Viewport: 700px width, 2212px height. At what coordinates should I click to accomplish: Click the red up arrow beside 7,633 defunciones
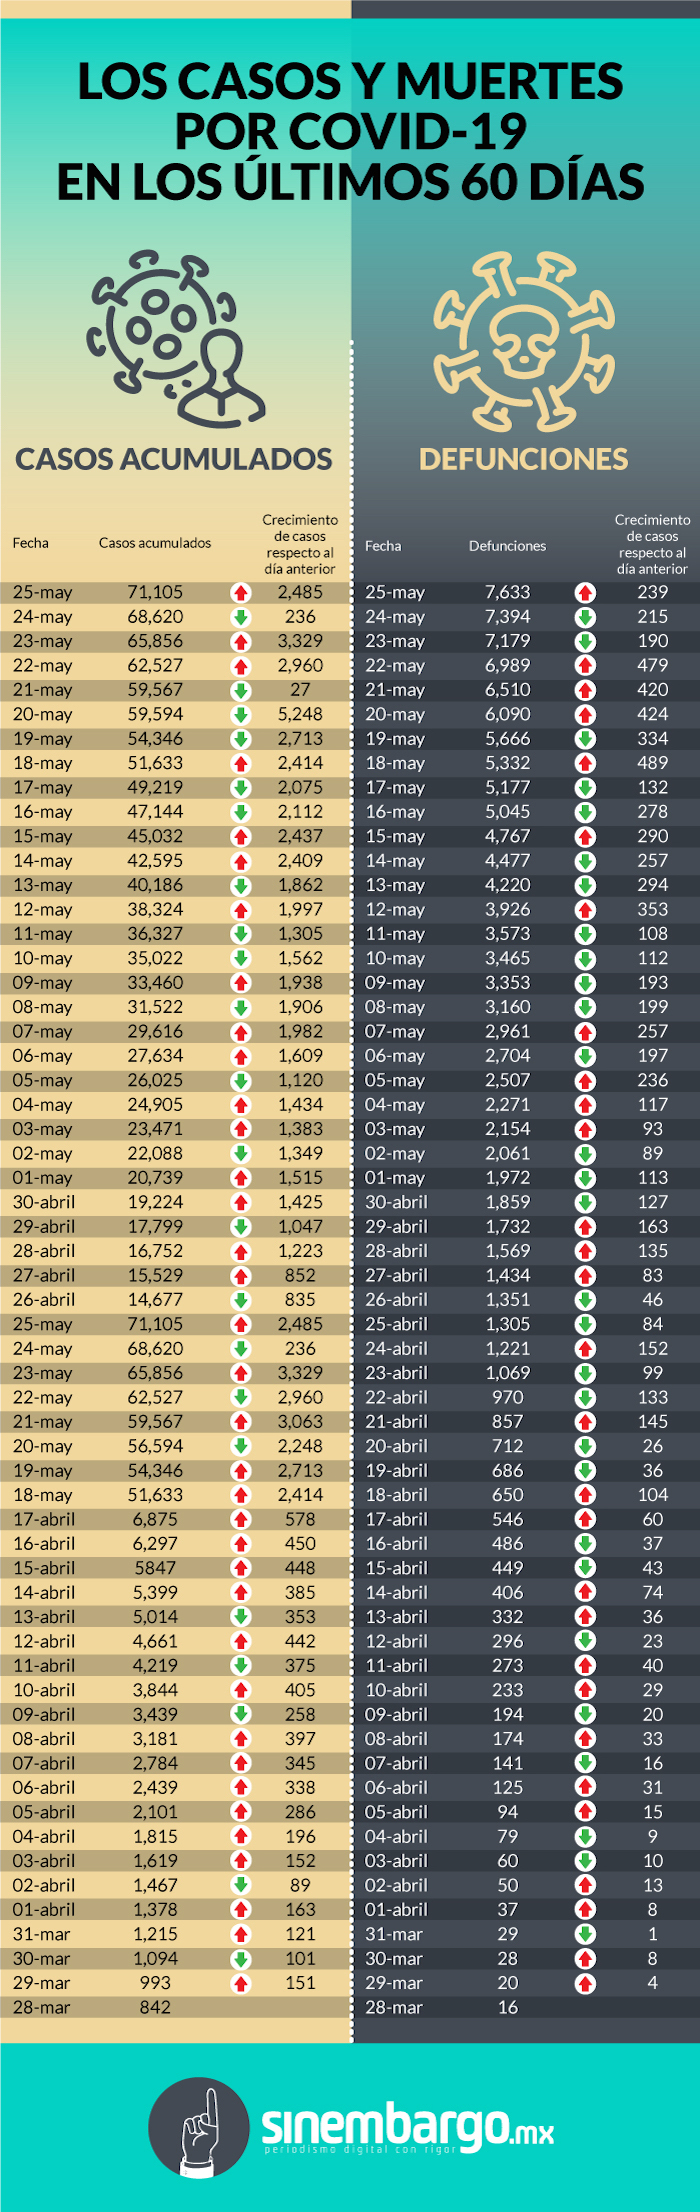pyautogui.click(x=585, y=592)
